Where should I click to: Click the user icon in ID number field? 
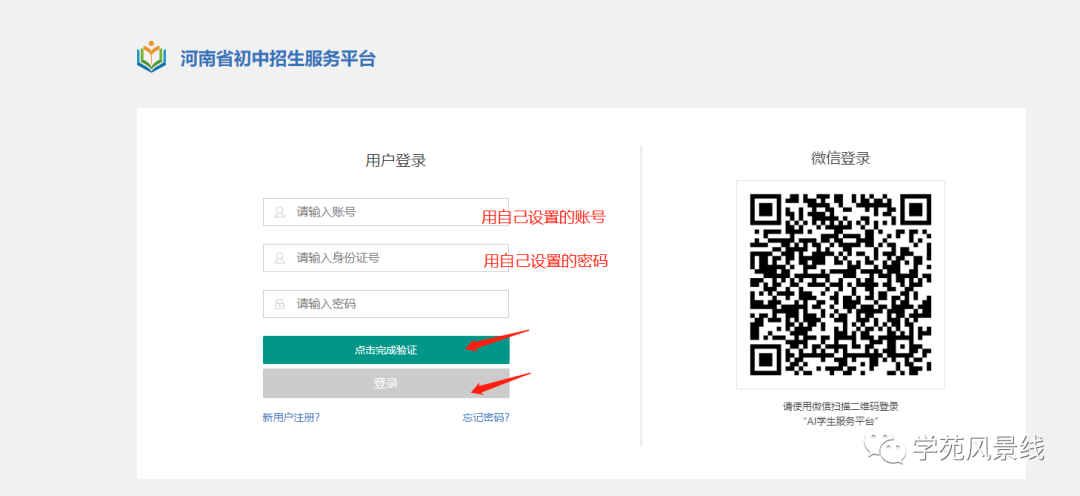(x=280, y=258)
